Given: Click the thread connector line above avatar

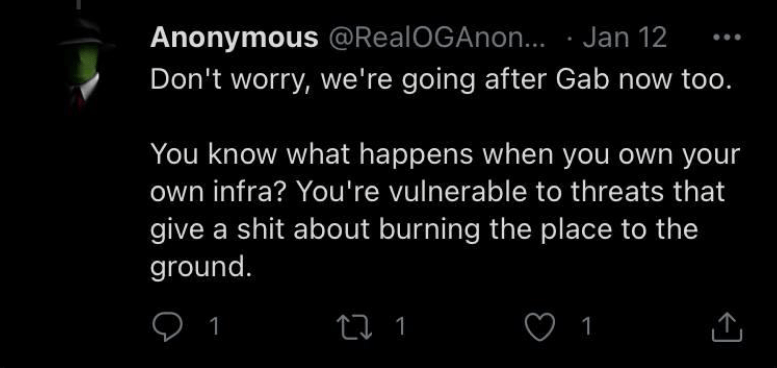Looking at the screenshot, I should 78,5.
